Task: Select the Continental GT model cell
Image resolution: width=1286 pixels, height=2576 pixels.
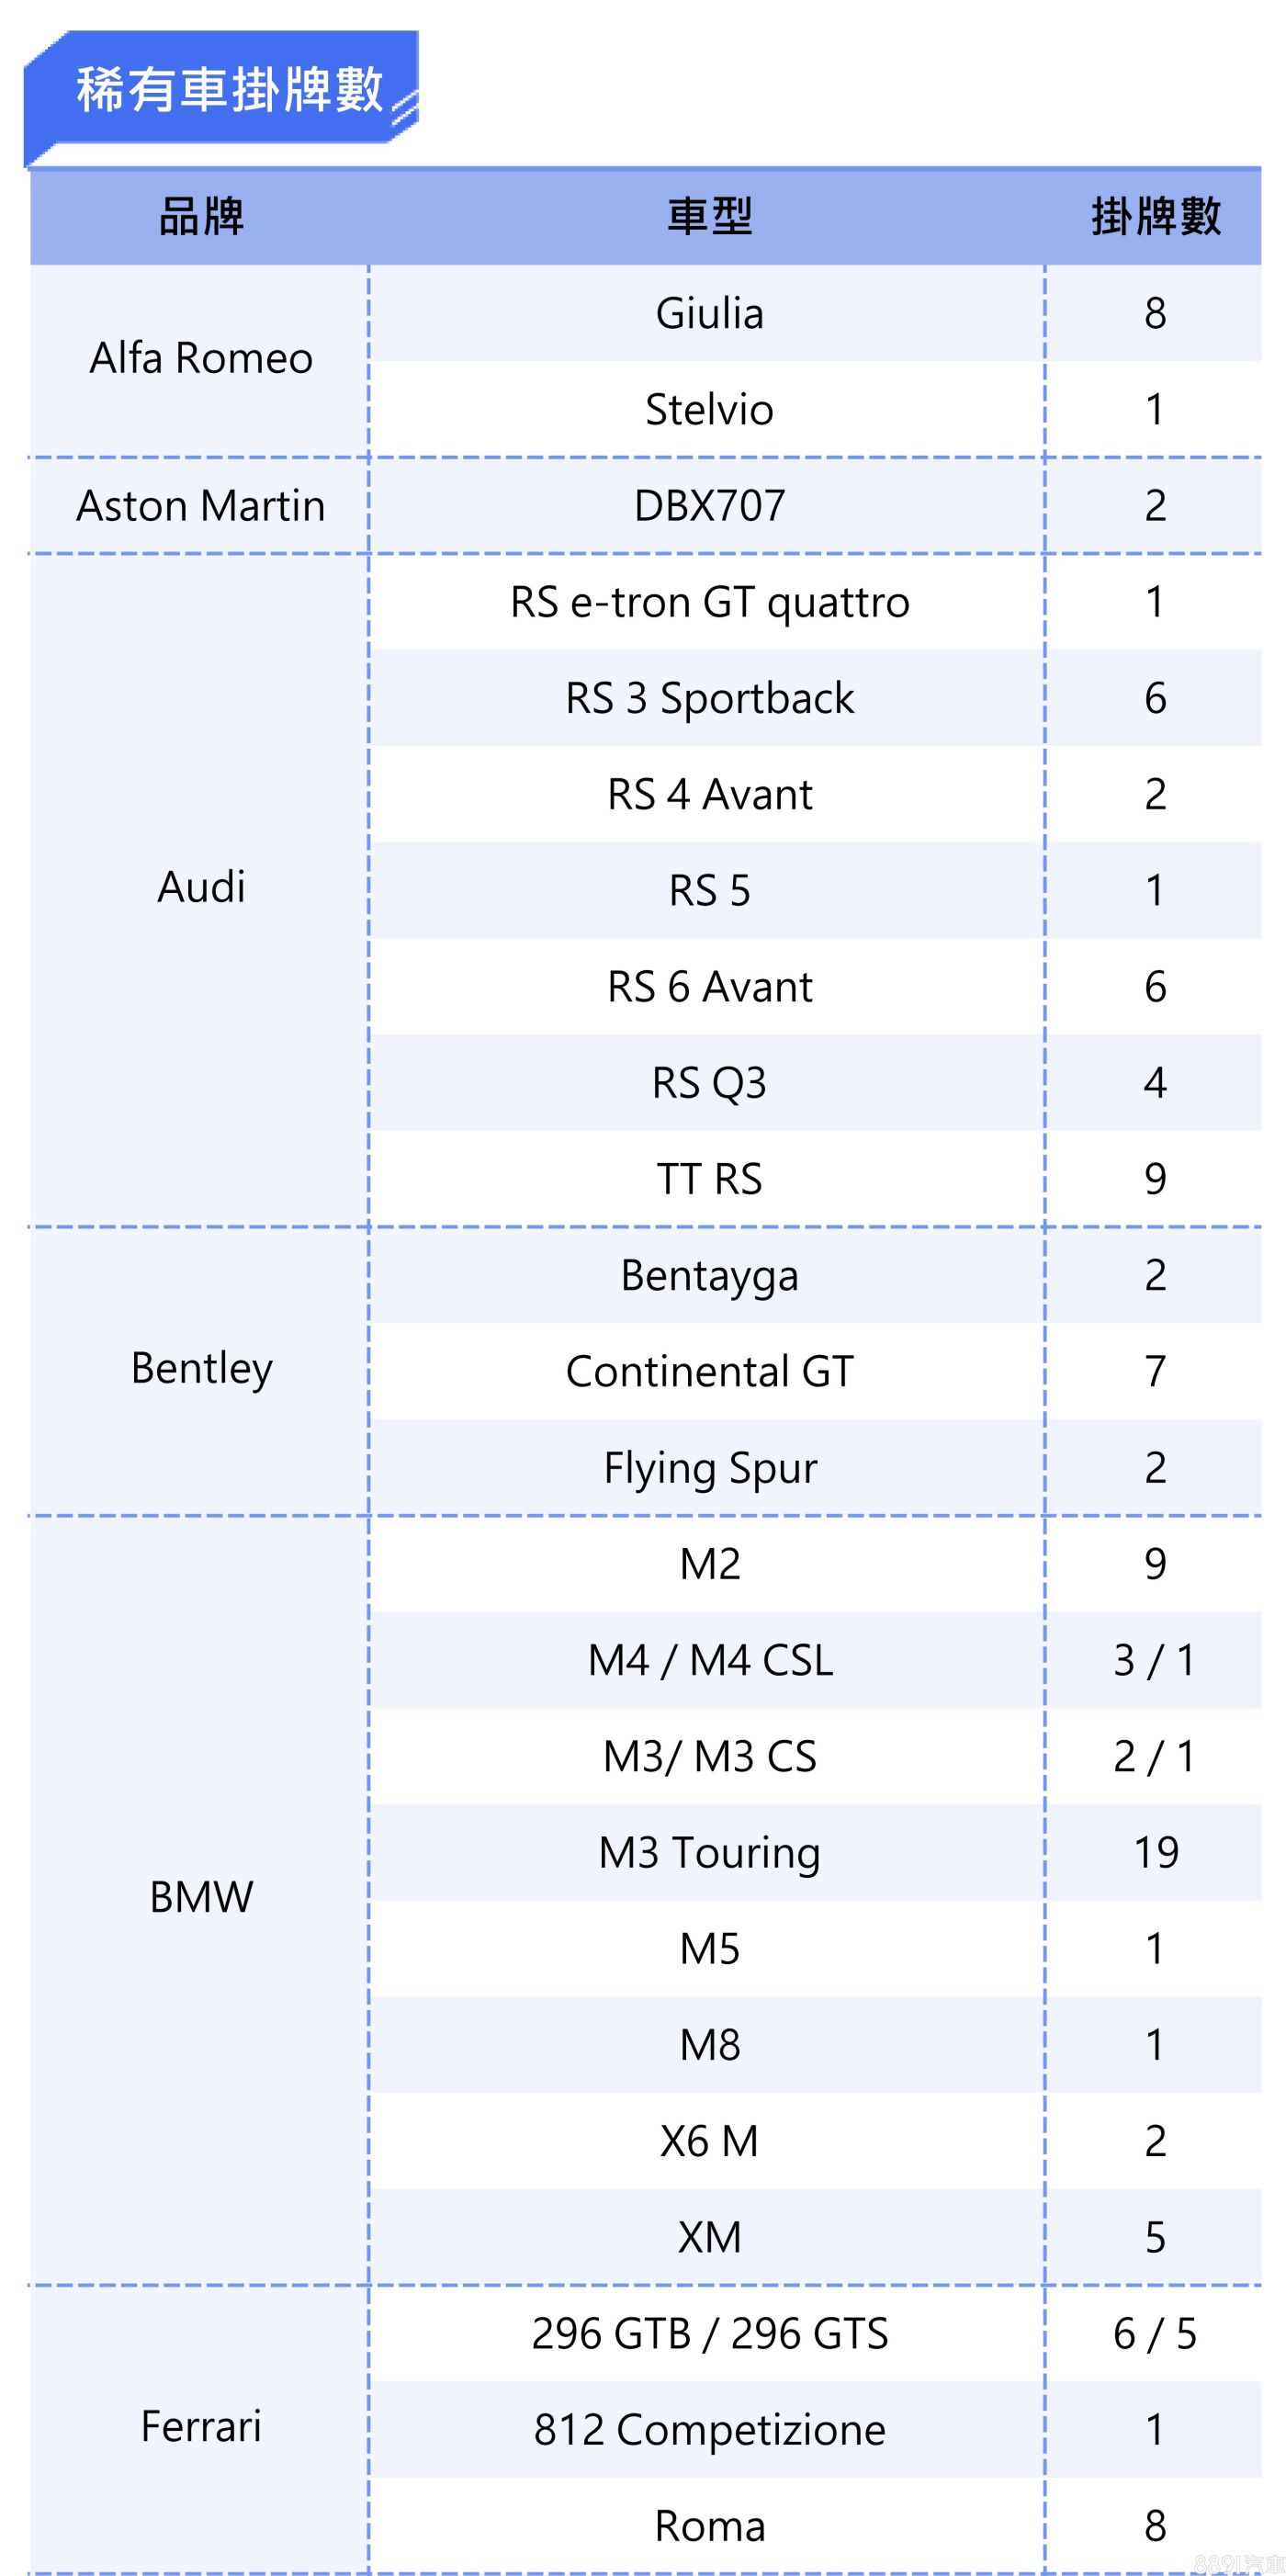Action: (709, 1371)
